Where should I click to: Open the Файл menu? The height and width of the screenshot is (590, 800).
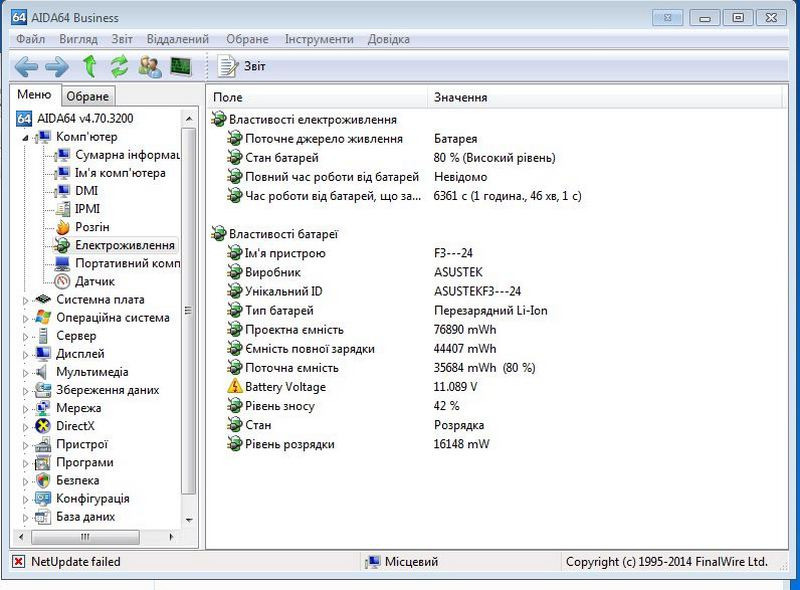tap(31, 39)
